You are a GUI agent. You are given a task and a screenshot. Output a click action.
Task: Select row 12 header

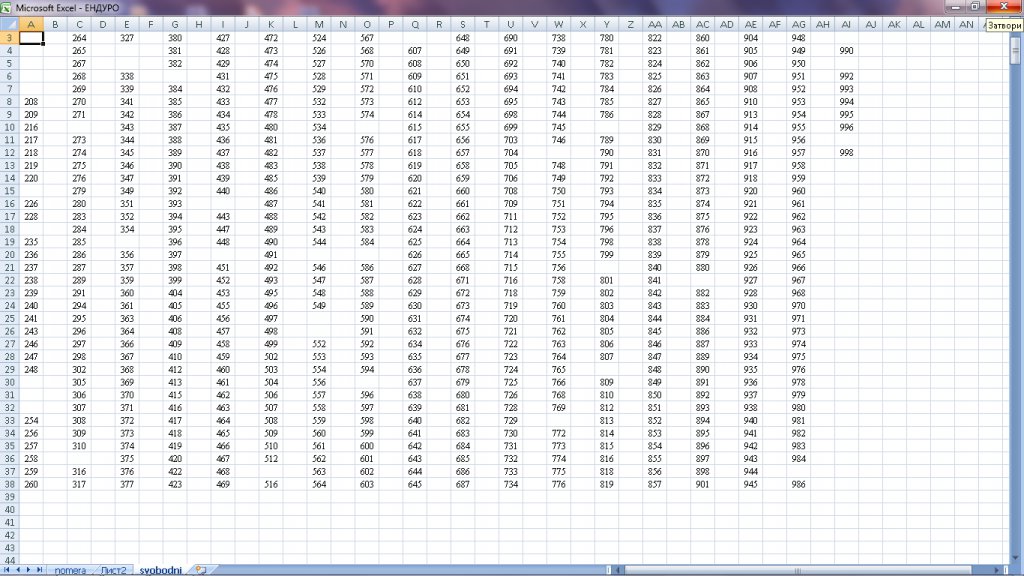click(9, 153)
